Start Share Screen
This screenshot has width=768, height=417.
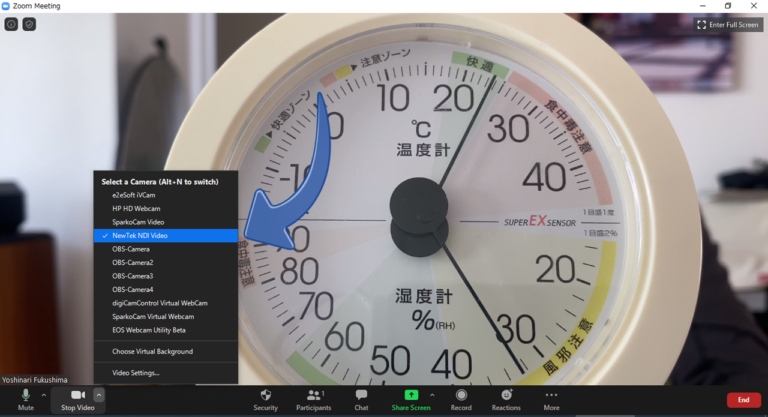[411, 400]
